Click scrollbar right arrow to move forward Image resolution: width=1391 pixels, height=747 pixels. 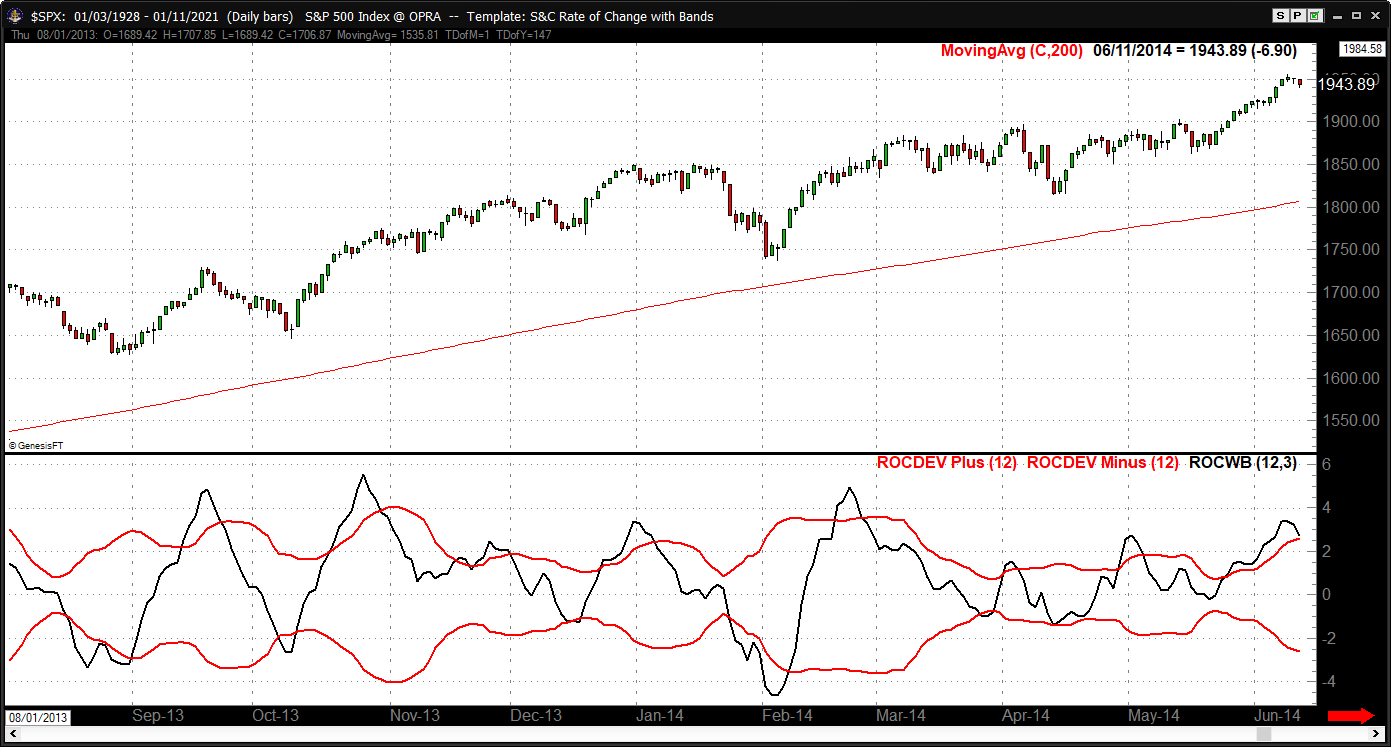pyautogui.click(x=1377, y=735)
